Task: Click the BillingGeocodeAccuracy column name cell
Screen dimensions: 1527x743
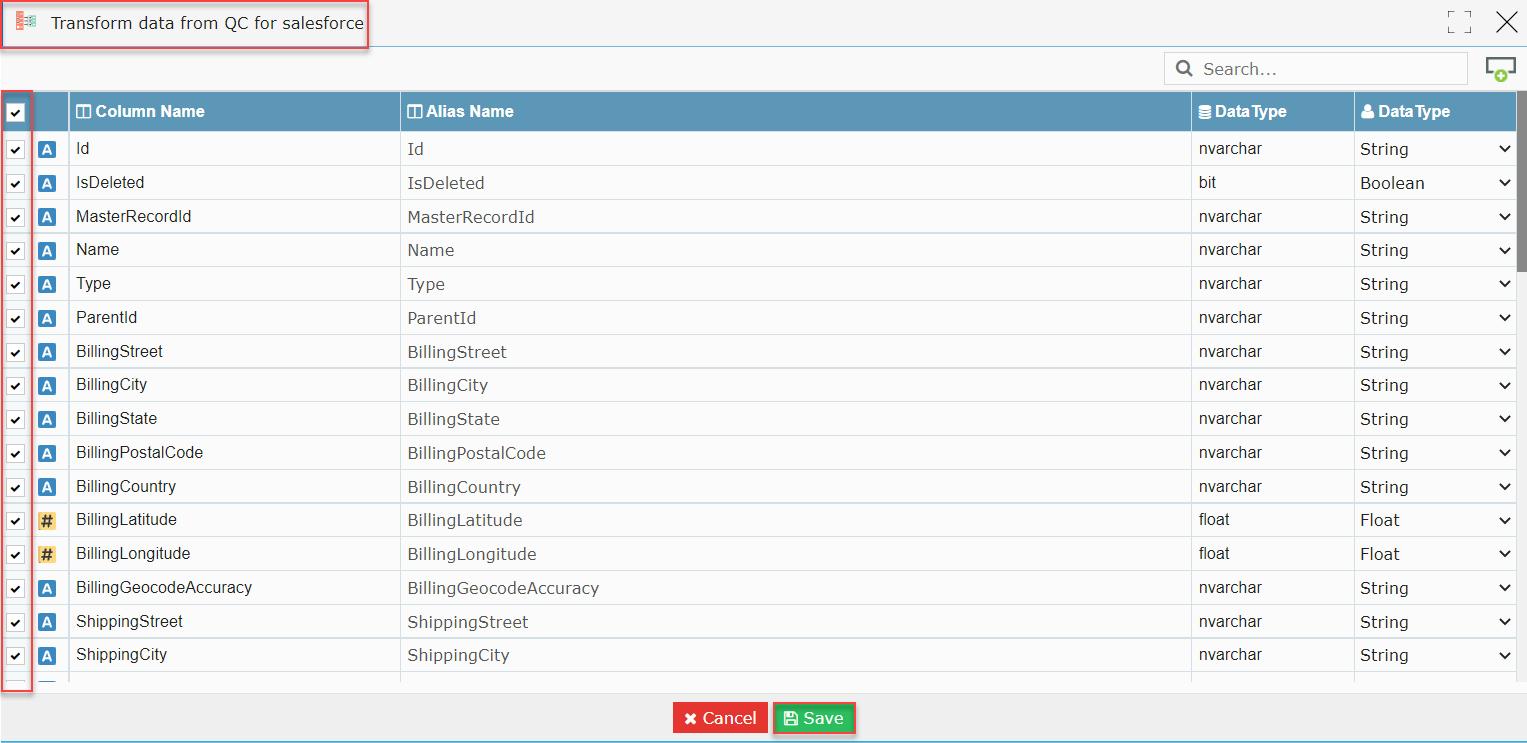Action: coord(234,588)
